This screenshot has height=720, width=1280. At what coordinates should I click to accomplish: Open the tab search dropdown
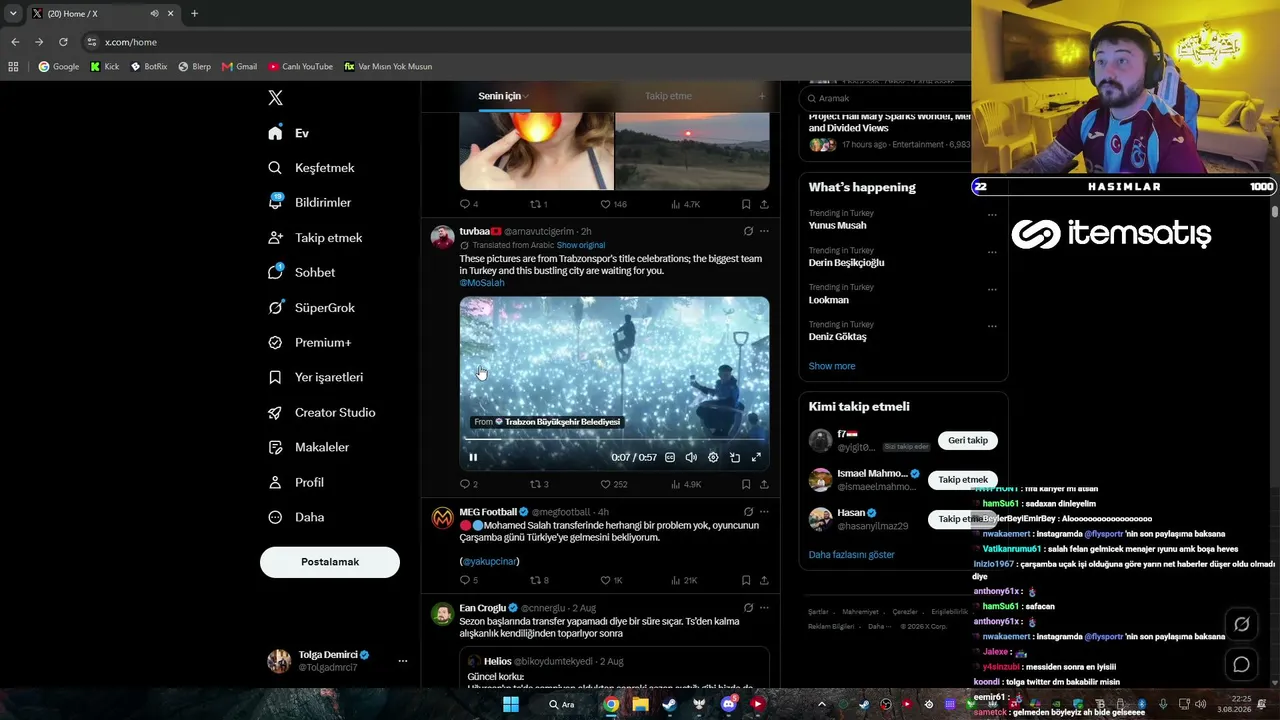pos(13,14)
